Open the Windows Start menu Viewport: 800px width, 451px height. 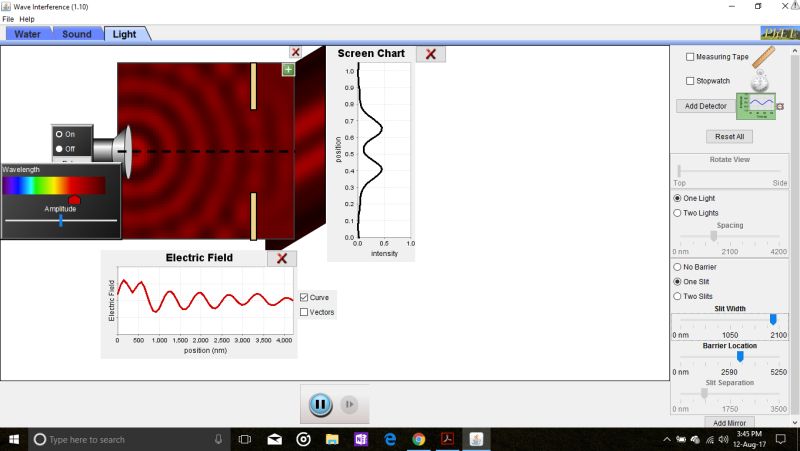click(14, 439)
